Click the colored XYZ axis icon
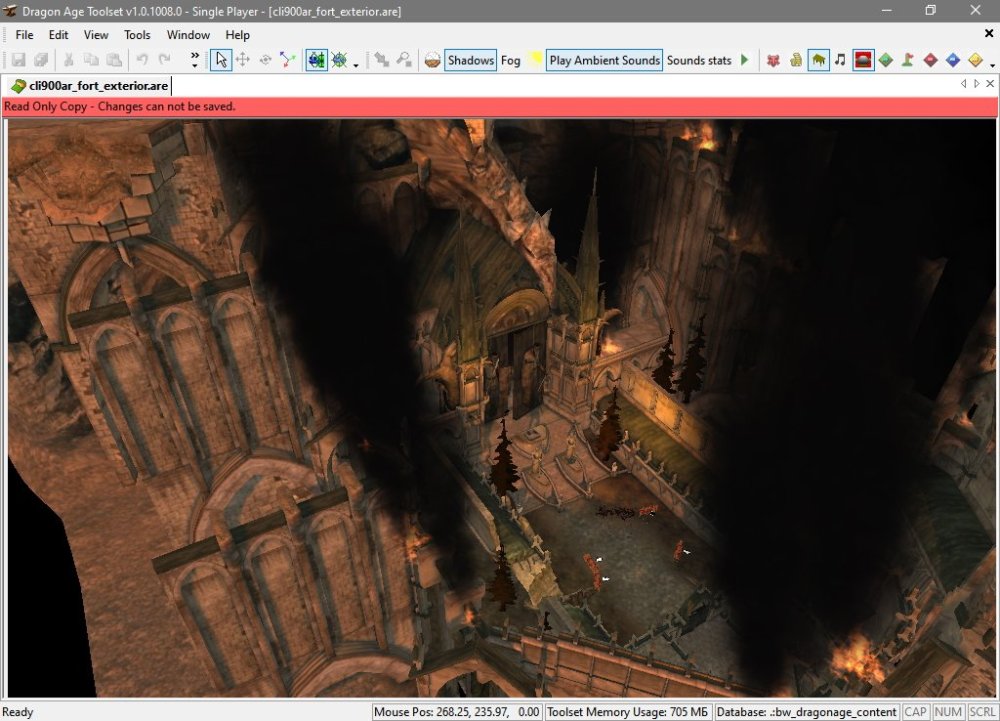 tap(288, 60)
